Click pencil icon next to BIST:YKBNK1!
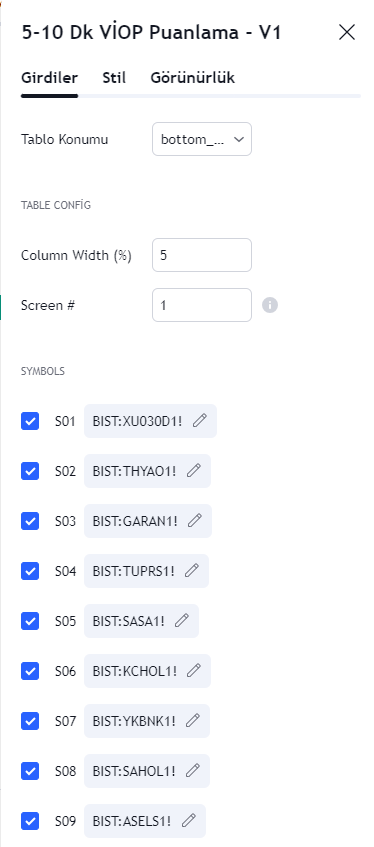Image resolution: width=374 pixels, height=847 pixels. pos(193,720)
